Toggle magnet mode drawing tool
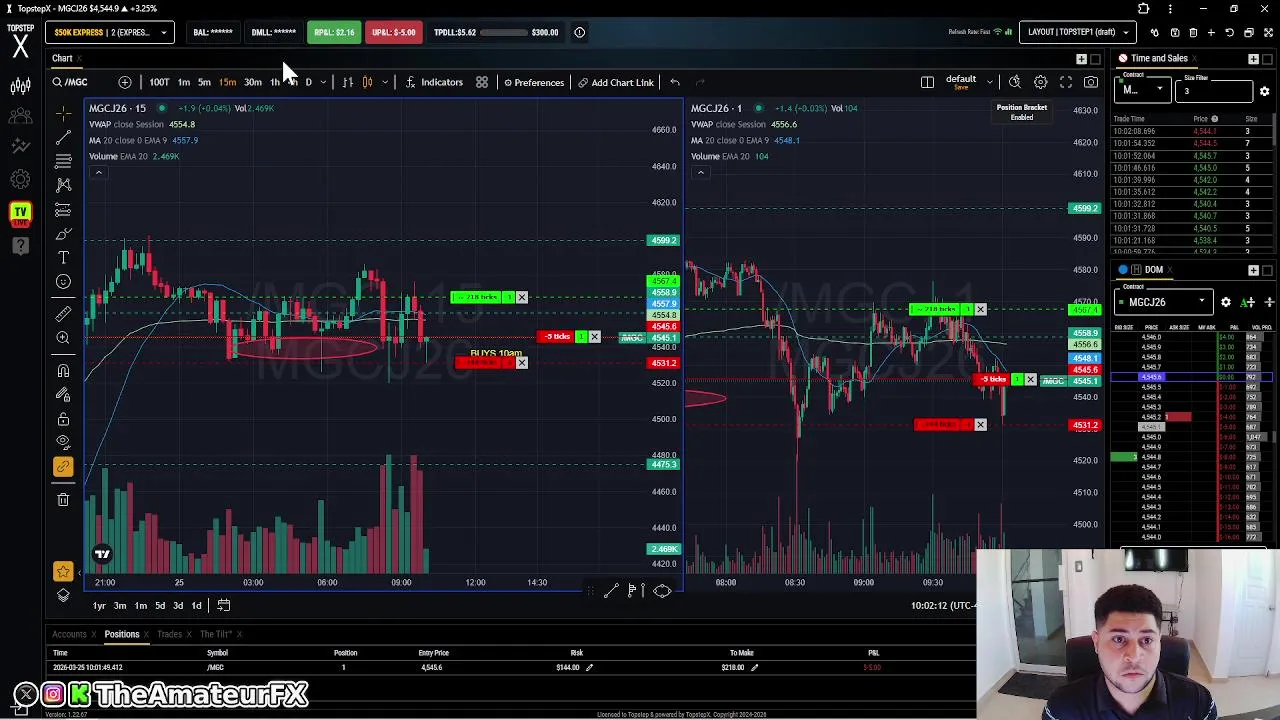1280x720 pixels. click(x=63, y=371)
